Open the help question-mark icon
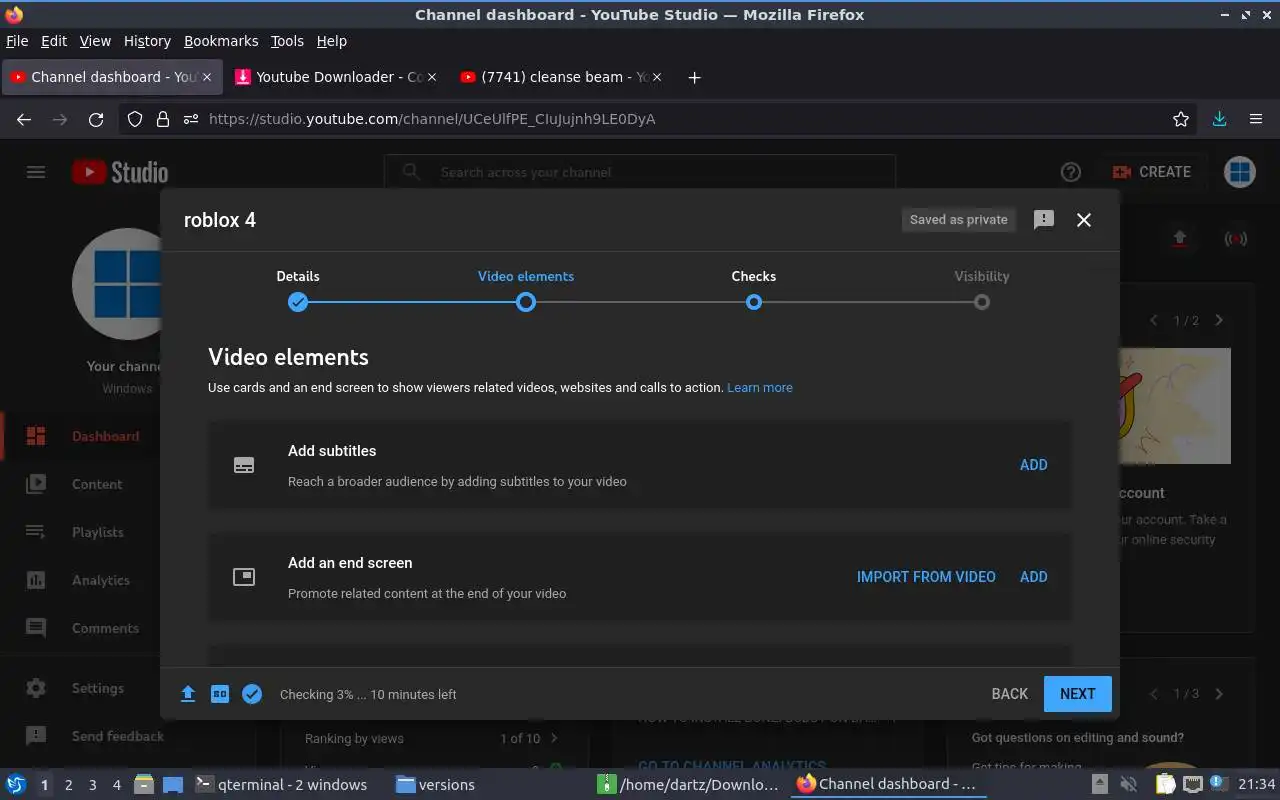Screen dimensions: 1280x800 pos(1071,172)
